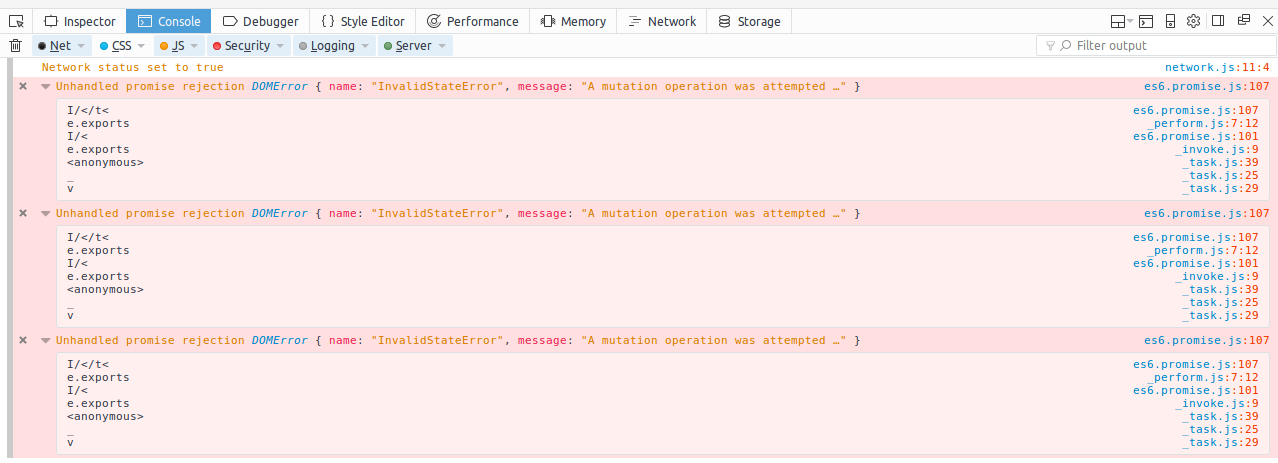
Task: Dock devtools to side of window
Action: [1218, 21]
